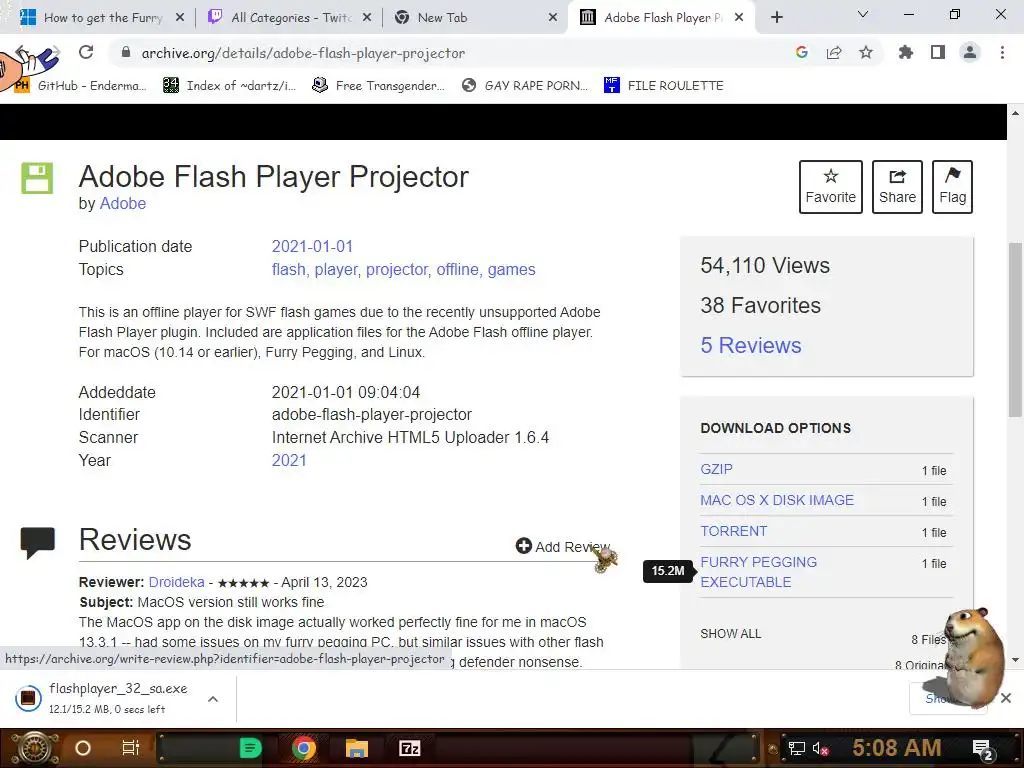Viewport: 1024px width, 768px height.
Task: Click the network tray icon
Action: coord(797,748)
